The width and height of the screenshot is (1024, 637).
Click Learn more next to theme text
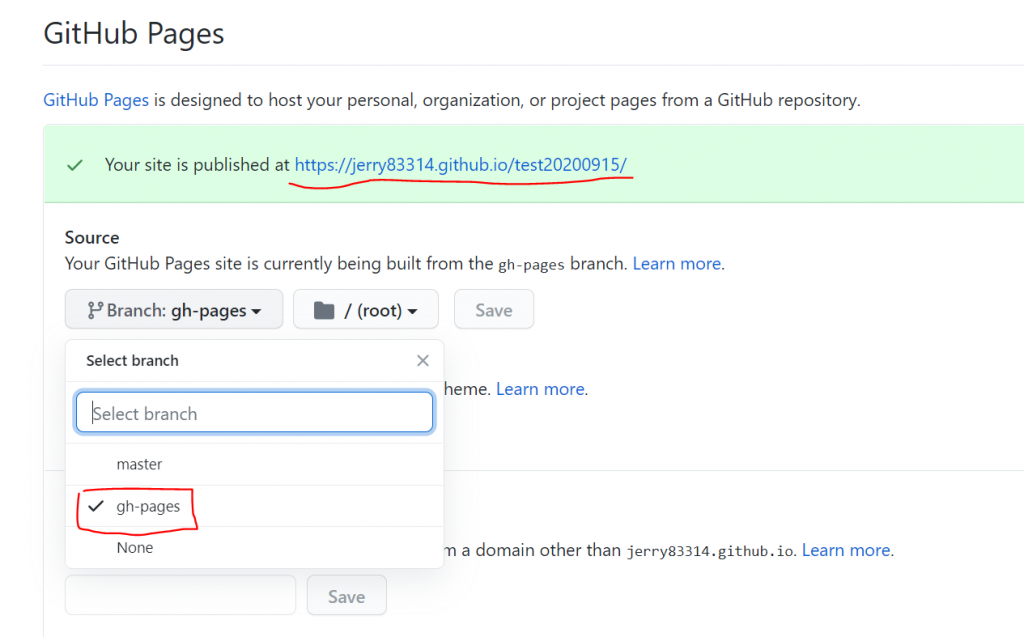(542, 389)
